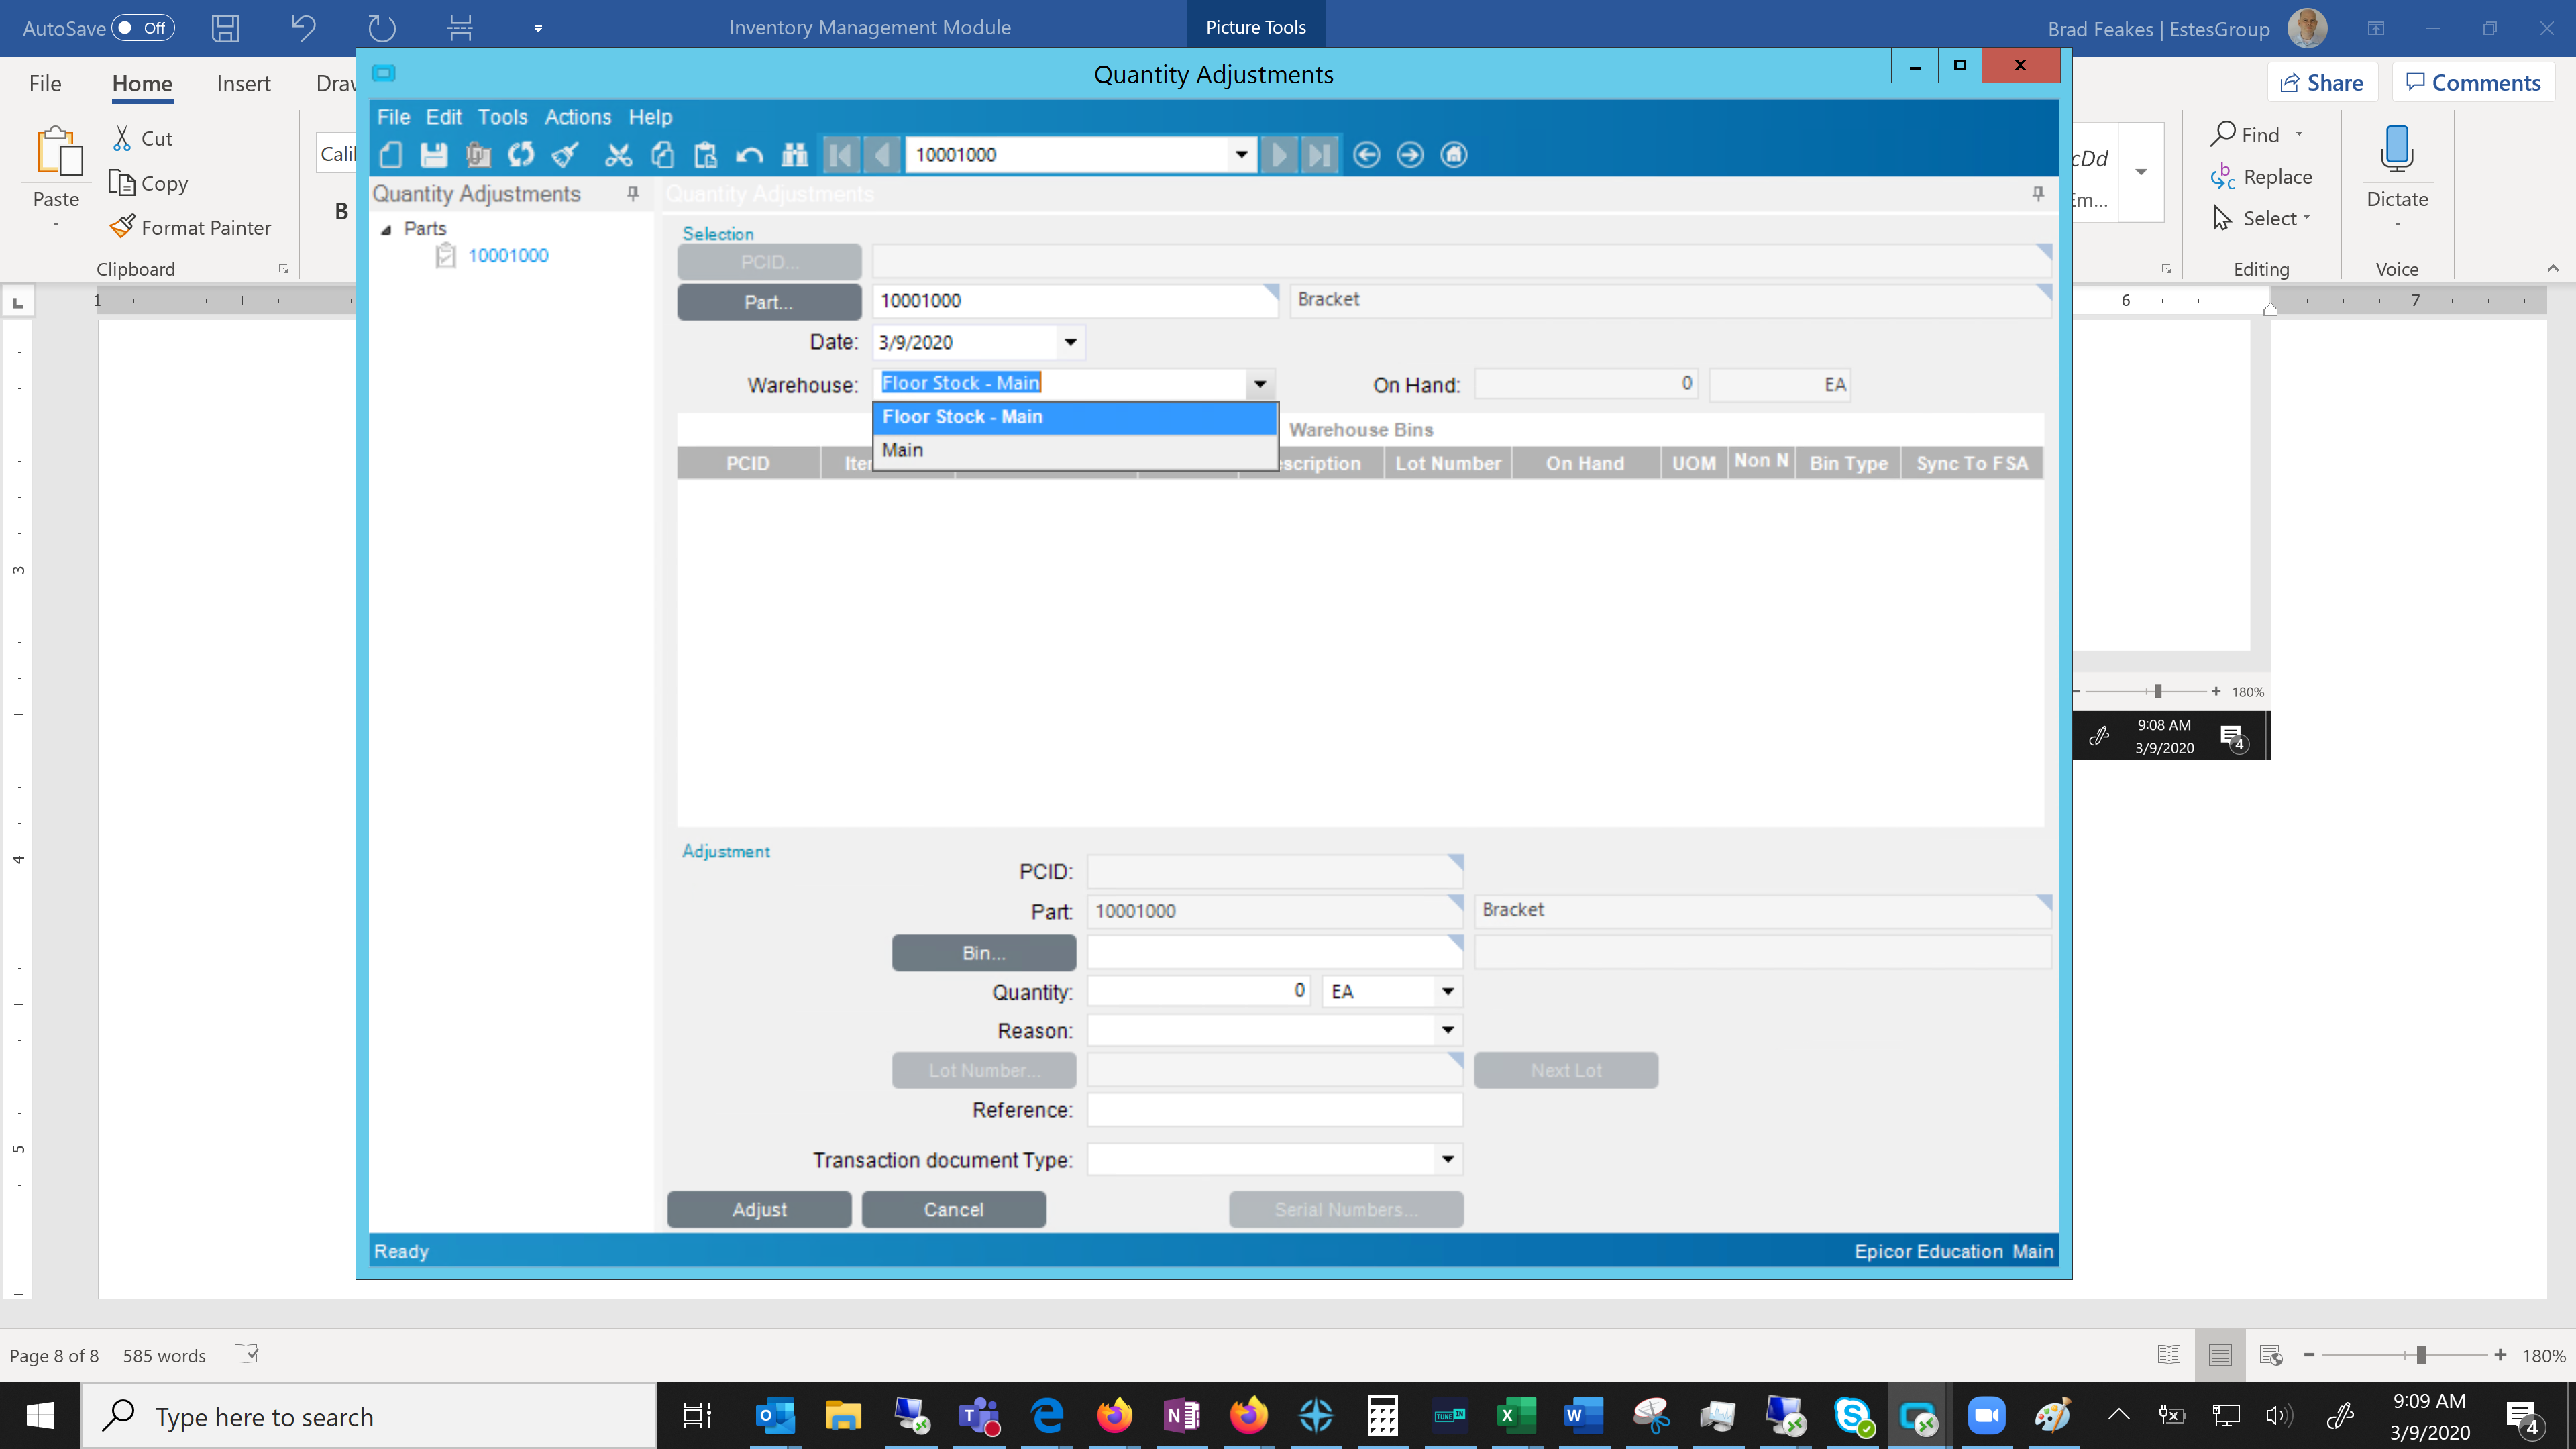
Task: Select Main warehouse option in list
Action: tap(1075, 450)
